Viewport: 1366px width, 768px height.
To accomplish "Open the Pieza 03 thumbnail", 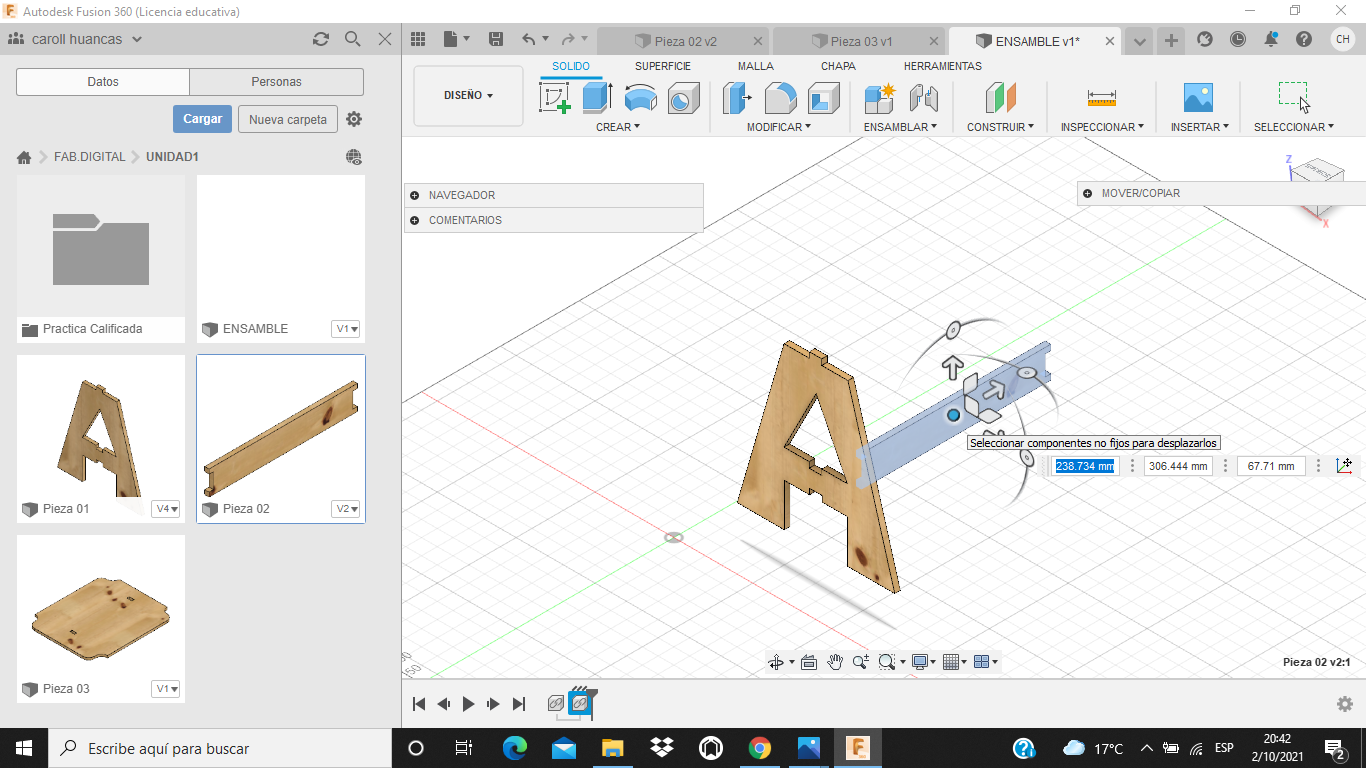I will pyautogui.click(x=101, y=607).
